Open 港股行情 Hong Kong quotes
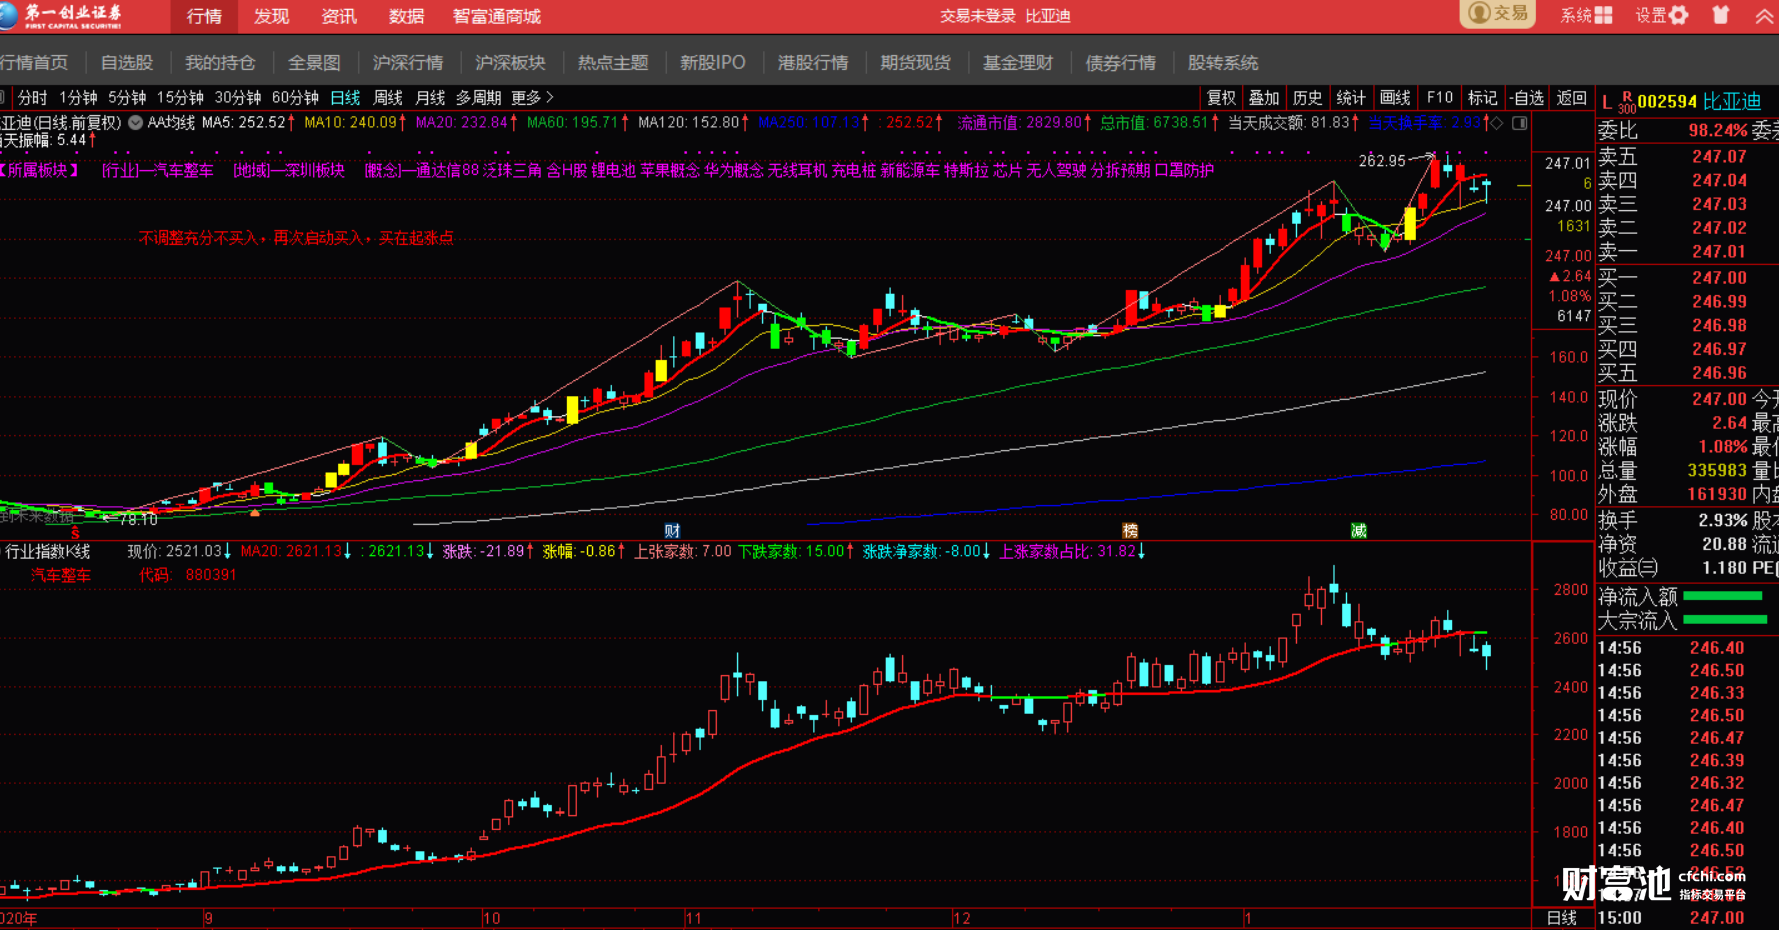 pyautogui.click(x=813, y=63)
